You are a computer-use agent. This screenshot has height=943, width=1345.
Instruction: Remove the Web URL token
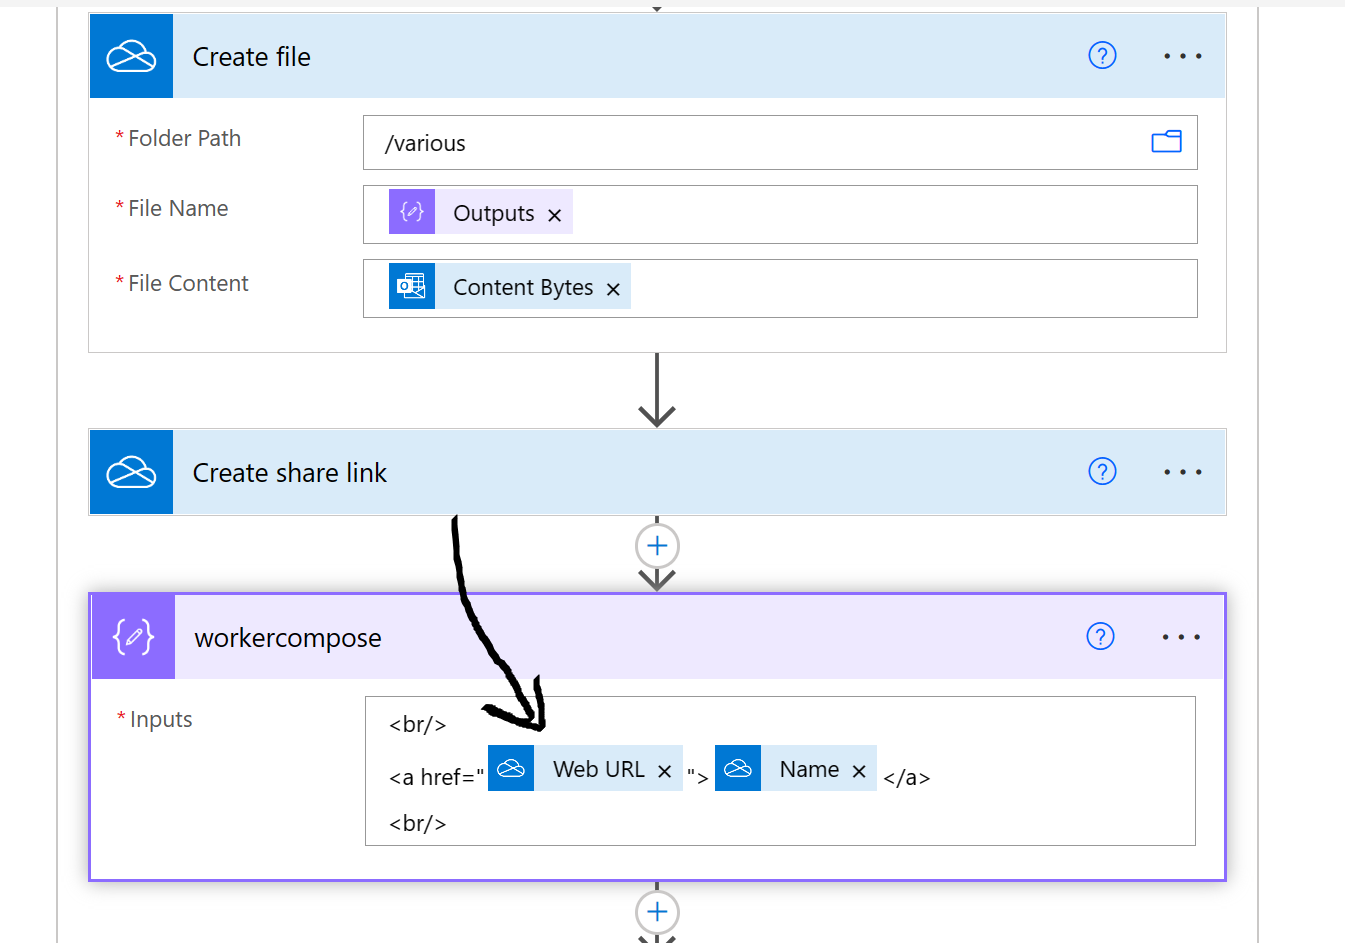664,771
